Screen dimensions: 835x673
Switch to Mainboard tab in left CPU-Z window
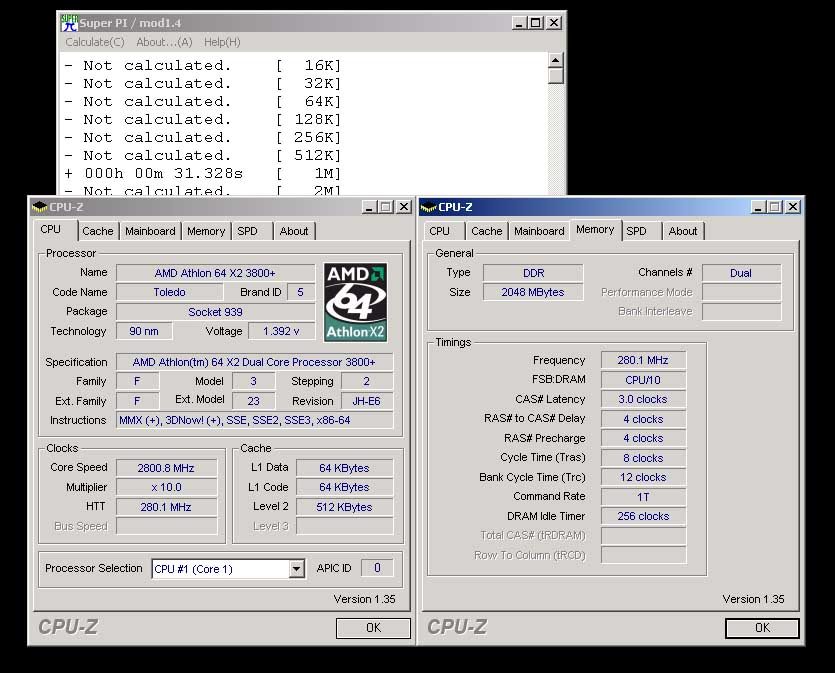pyautogui.click(x=150, y=231)
